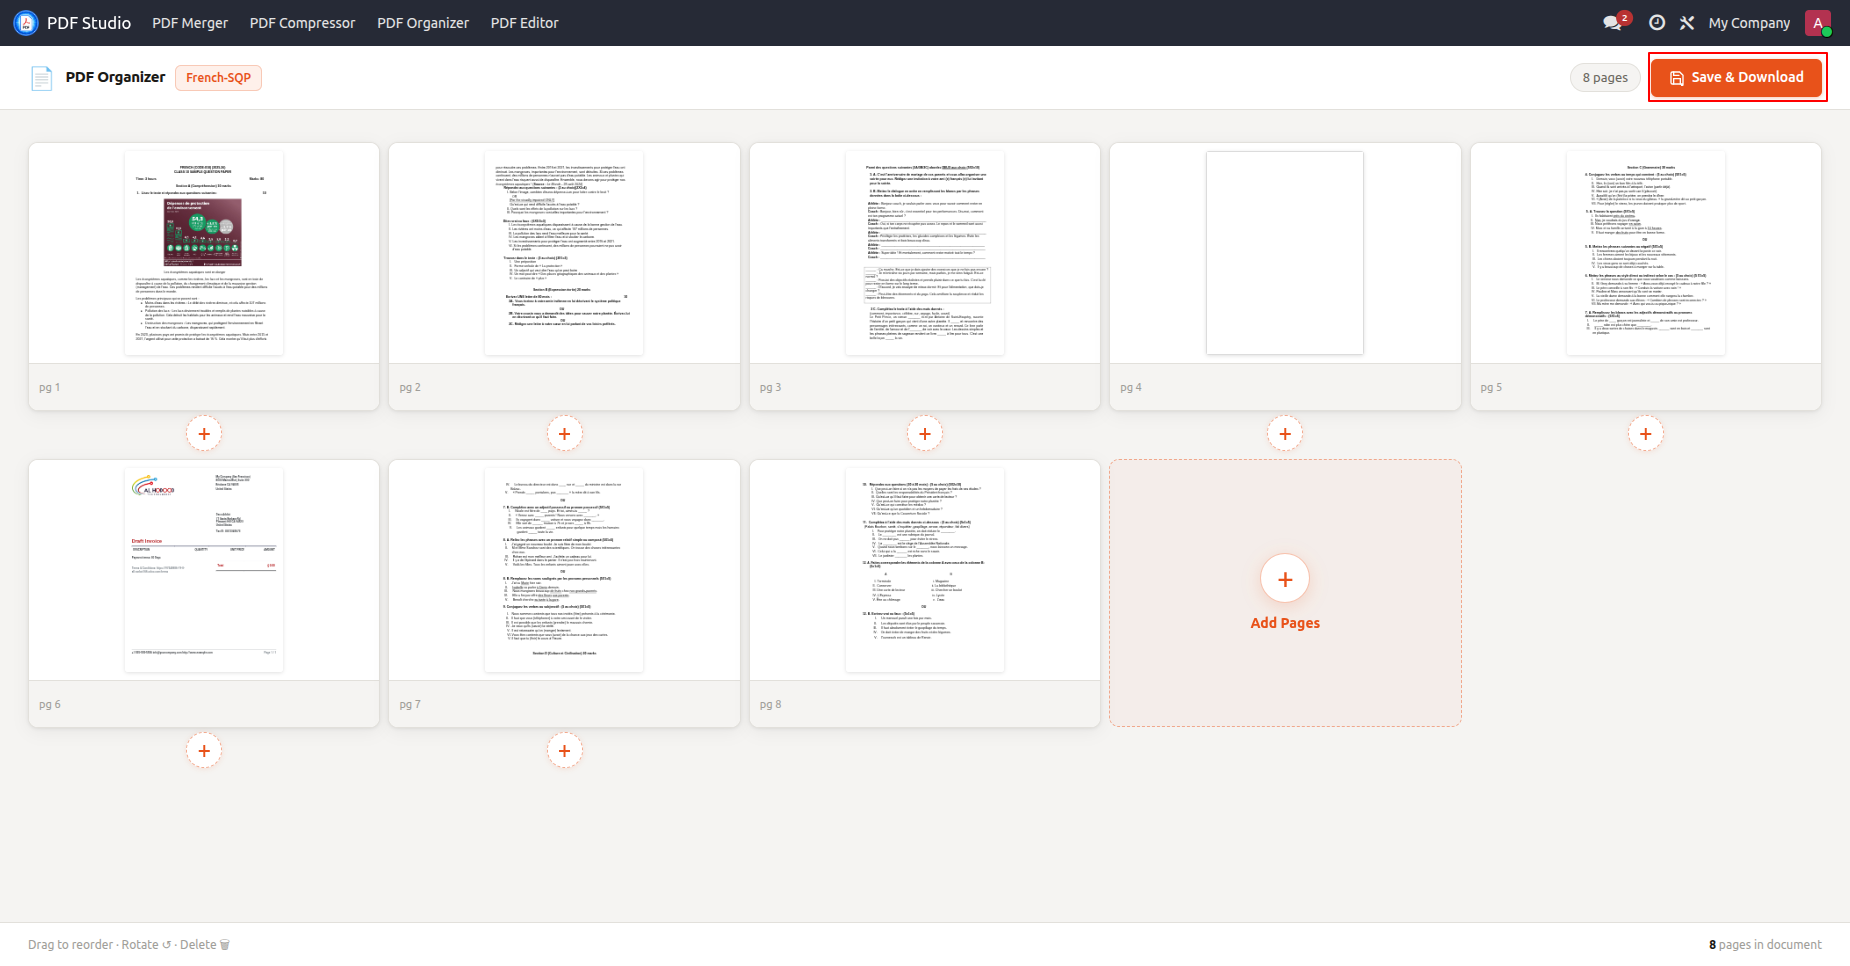The height and width of the screenshot is (966, 1850).
Task: Insert pages after pg 4 plus button
Action: pos(1285,433)
